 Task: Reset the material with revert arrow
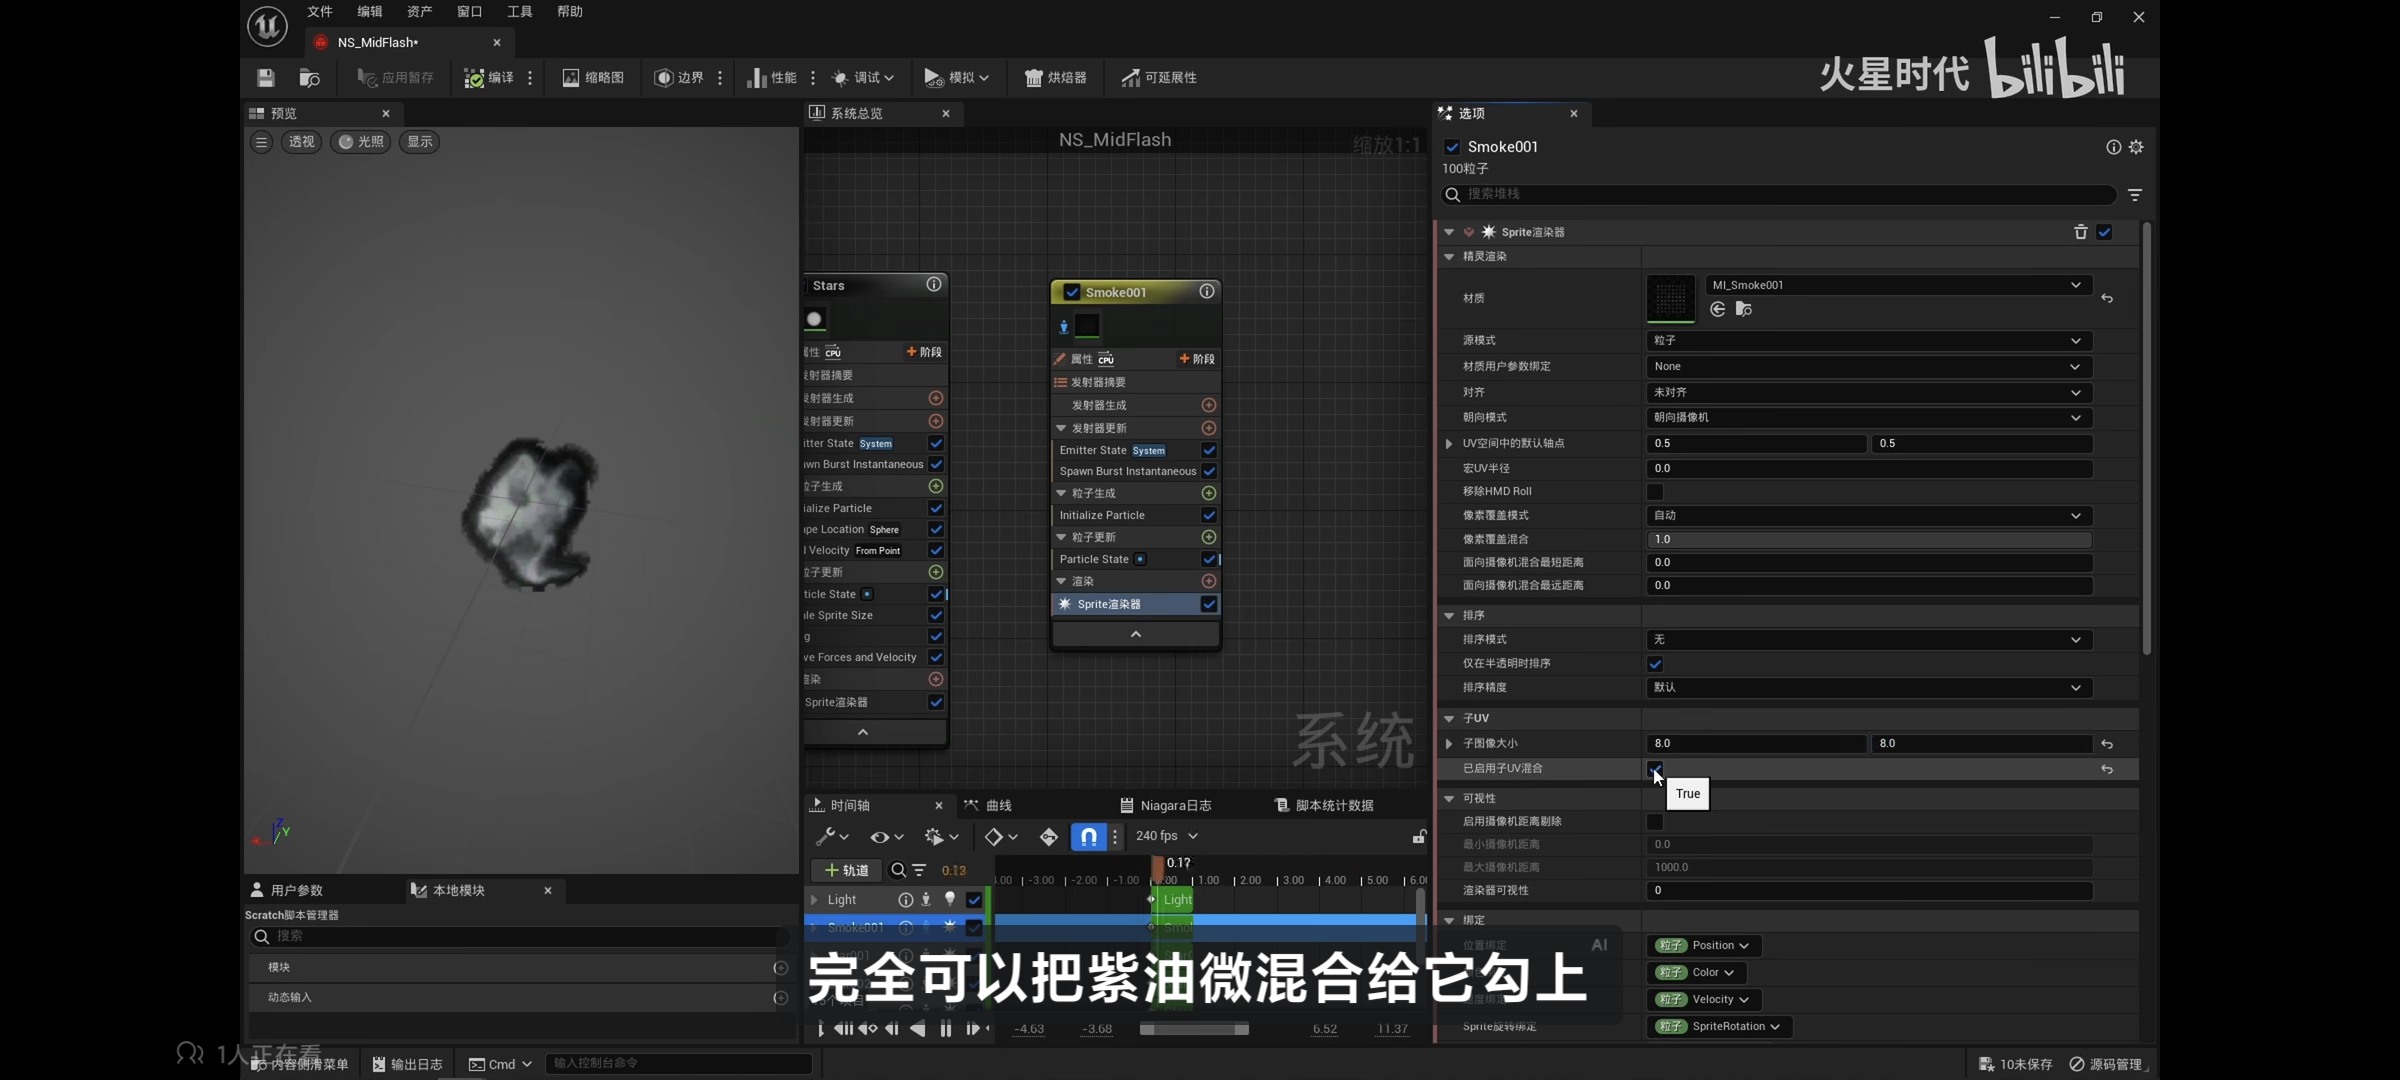pos(2107,298)
